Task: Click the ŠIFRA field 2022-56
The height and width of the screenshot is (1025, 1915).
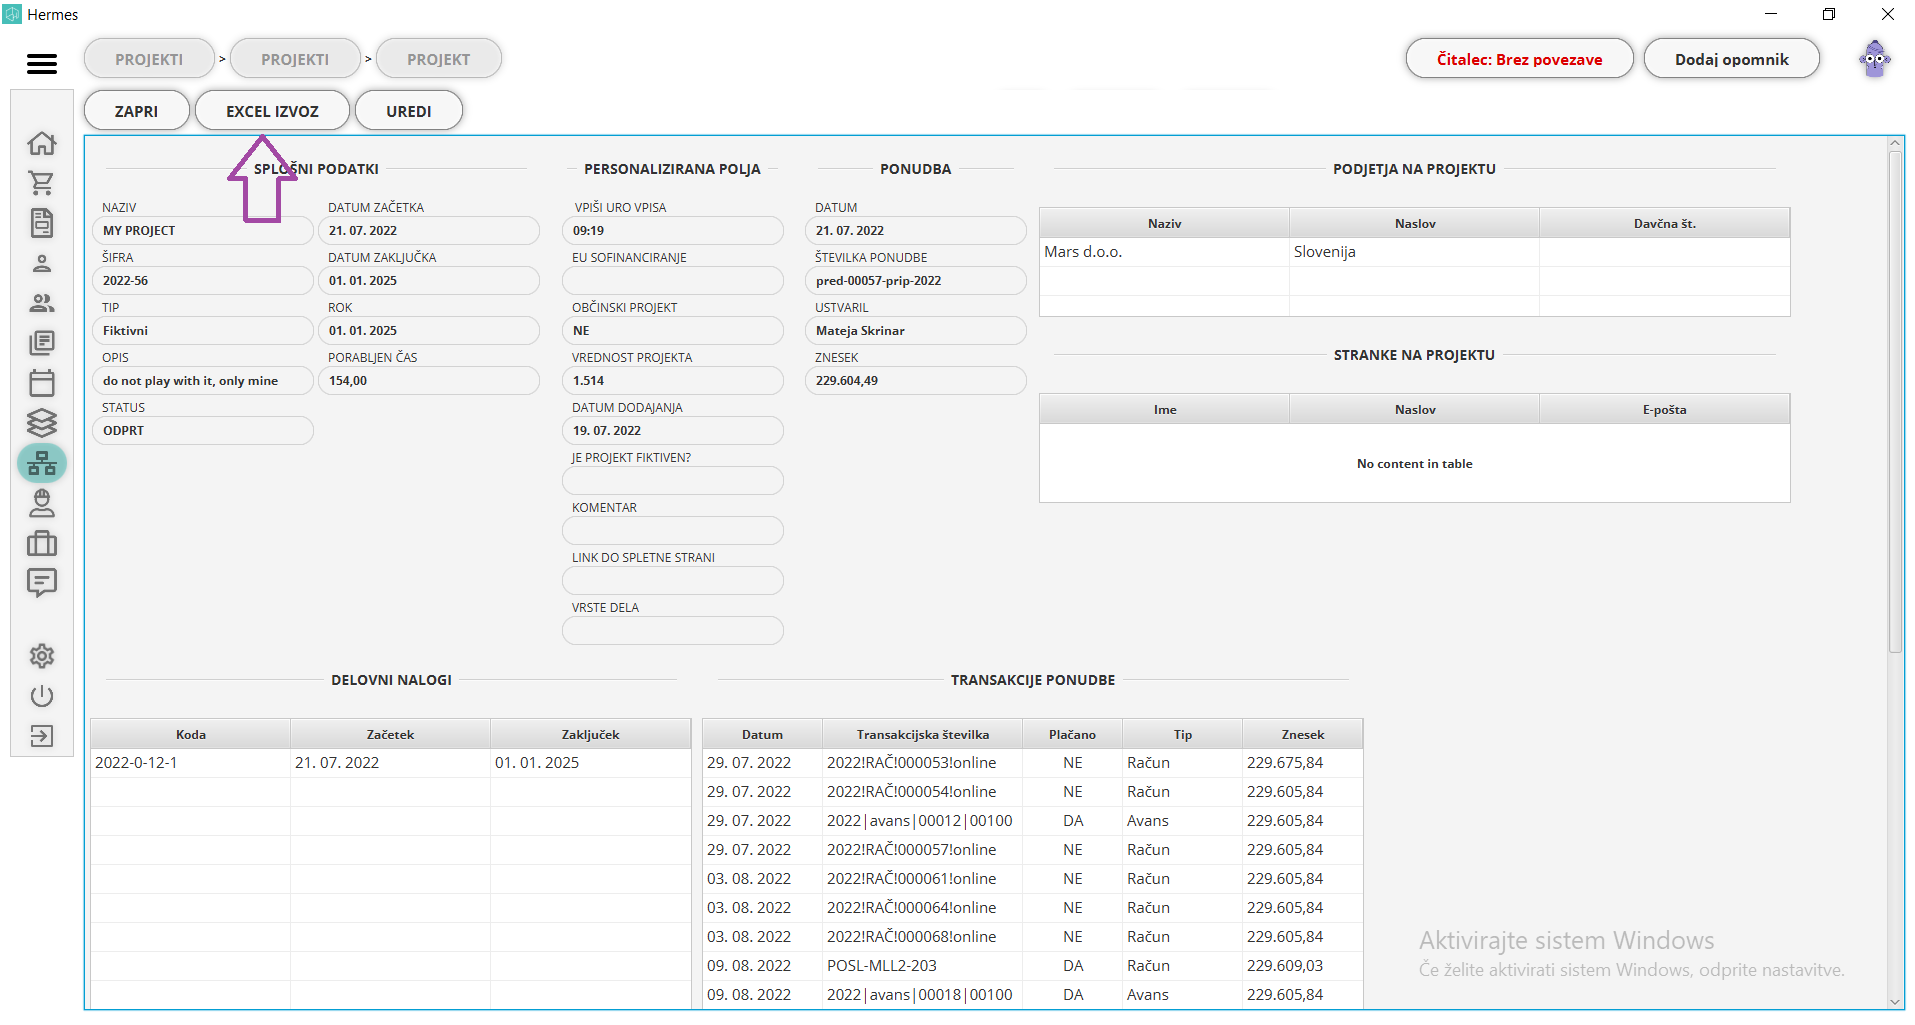Action: tap(203, 281)
